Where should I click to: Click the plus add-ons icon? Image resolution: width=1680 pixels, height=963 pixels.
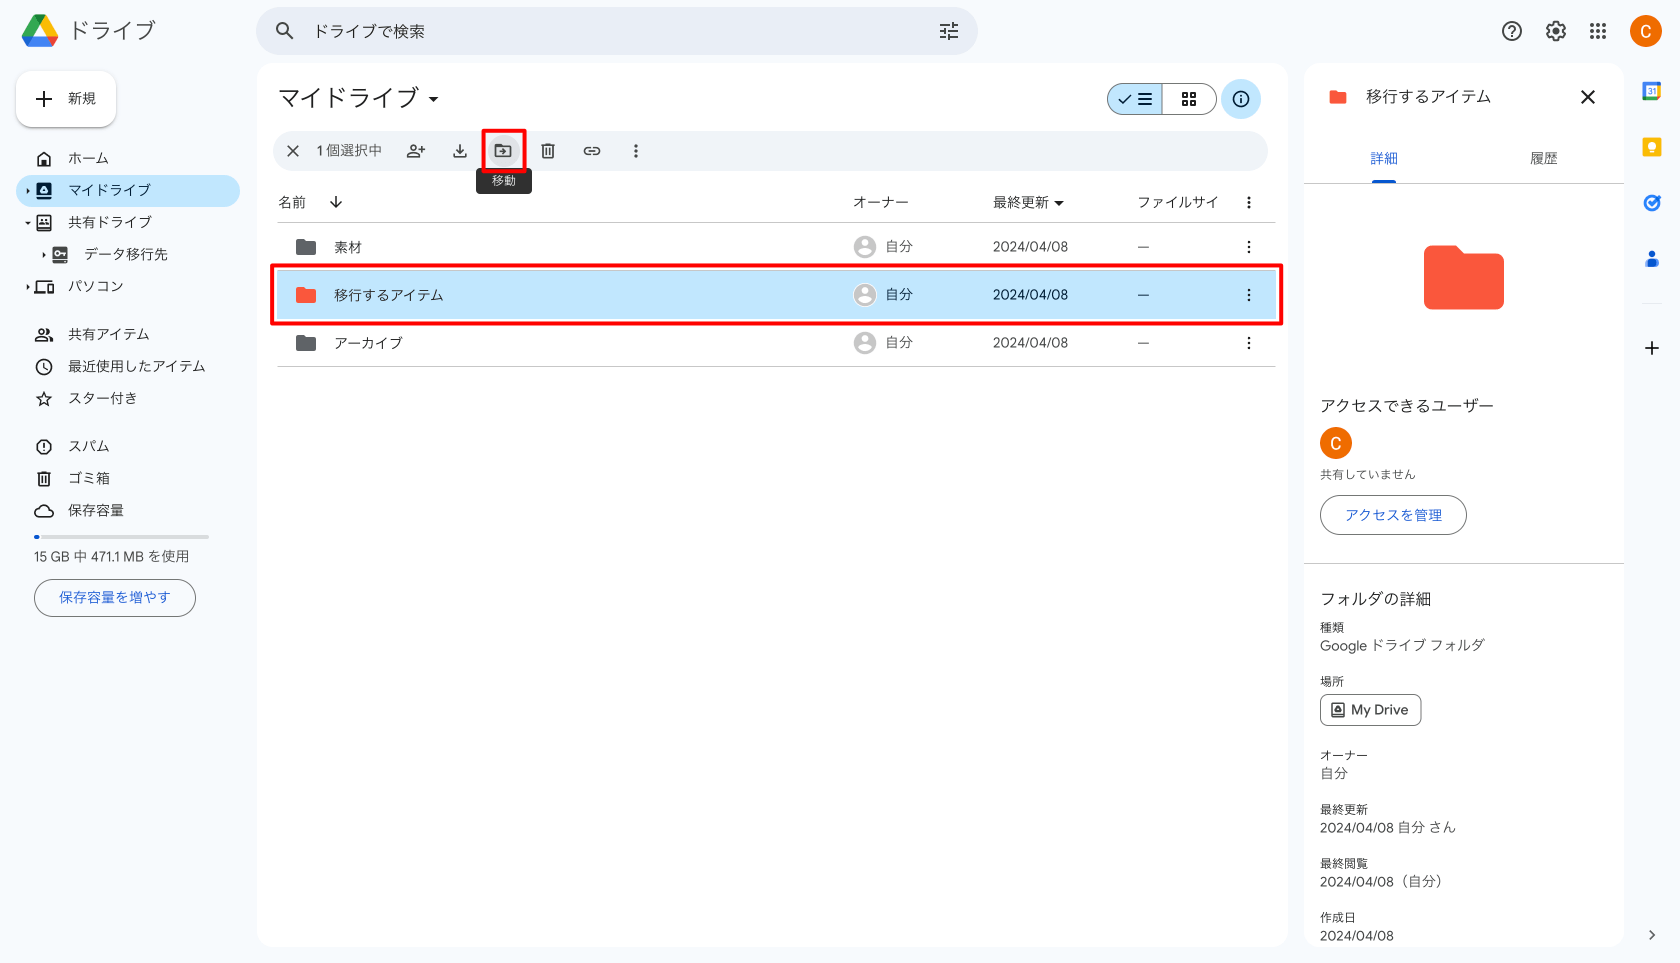click(1652, 348)
